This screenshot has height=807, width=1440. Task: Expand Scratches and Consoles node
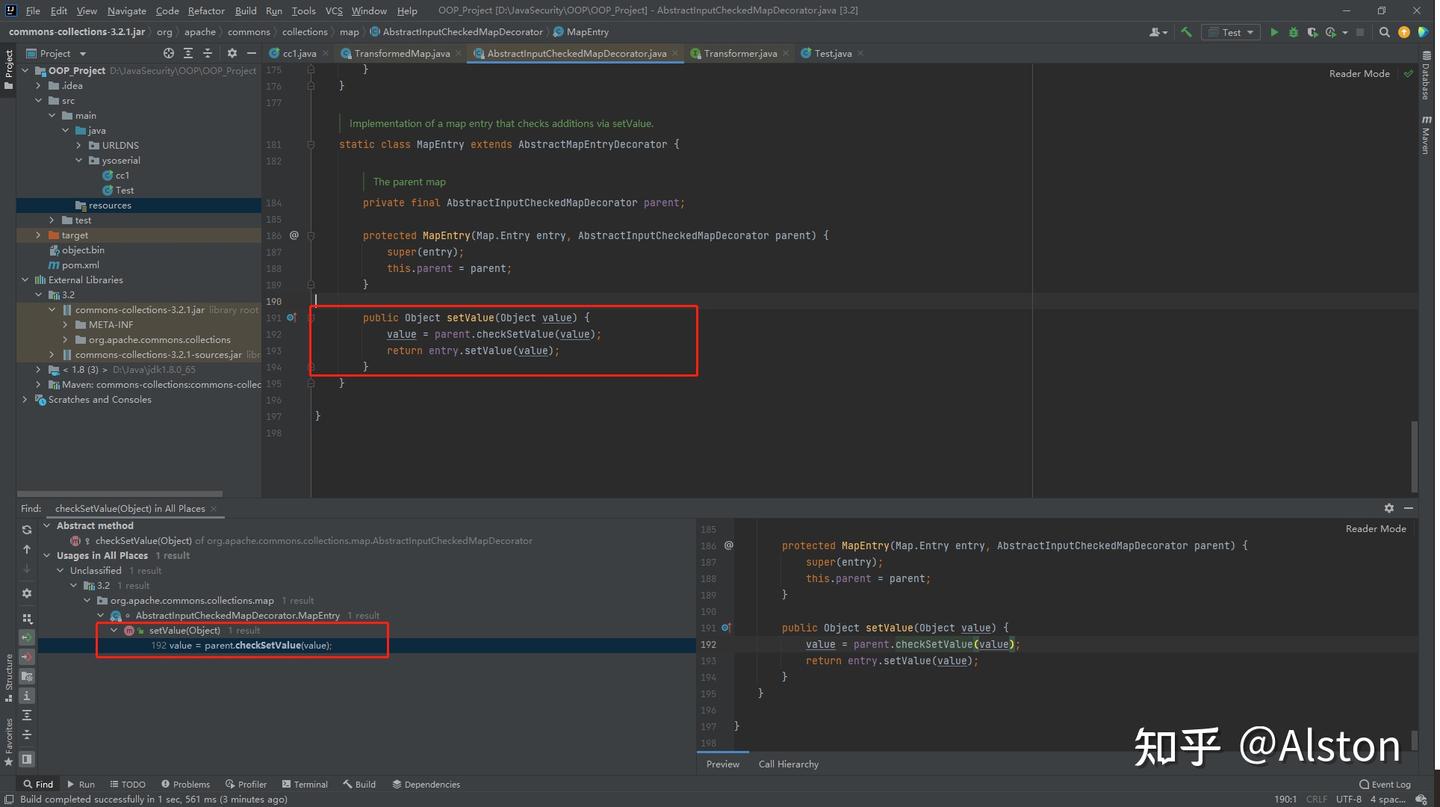pyautogui.click(x=25, y=400)
